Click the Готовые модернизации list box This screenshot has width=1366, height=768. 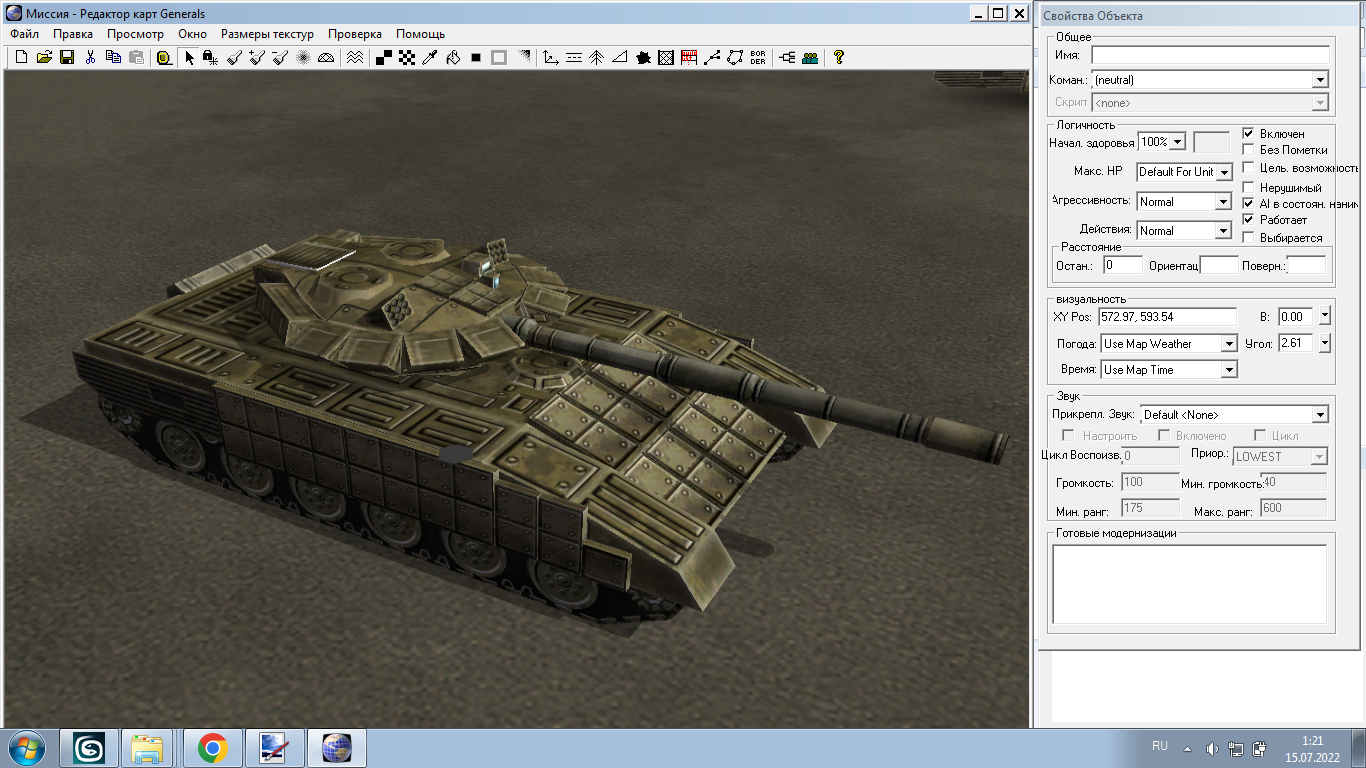(1189, 585)
